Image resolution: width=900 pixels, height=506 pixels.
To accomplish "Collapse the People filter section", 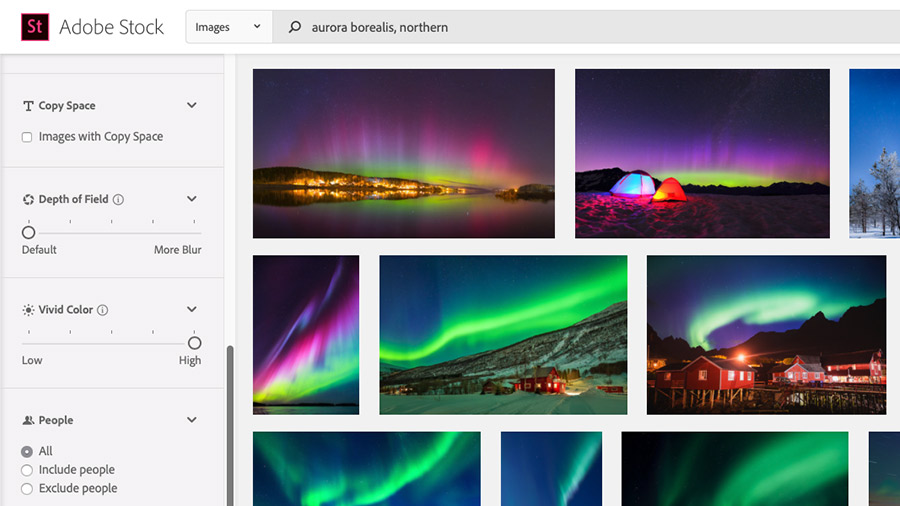I will [x=192, y=420].
